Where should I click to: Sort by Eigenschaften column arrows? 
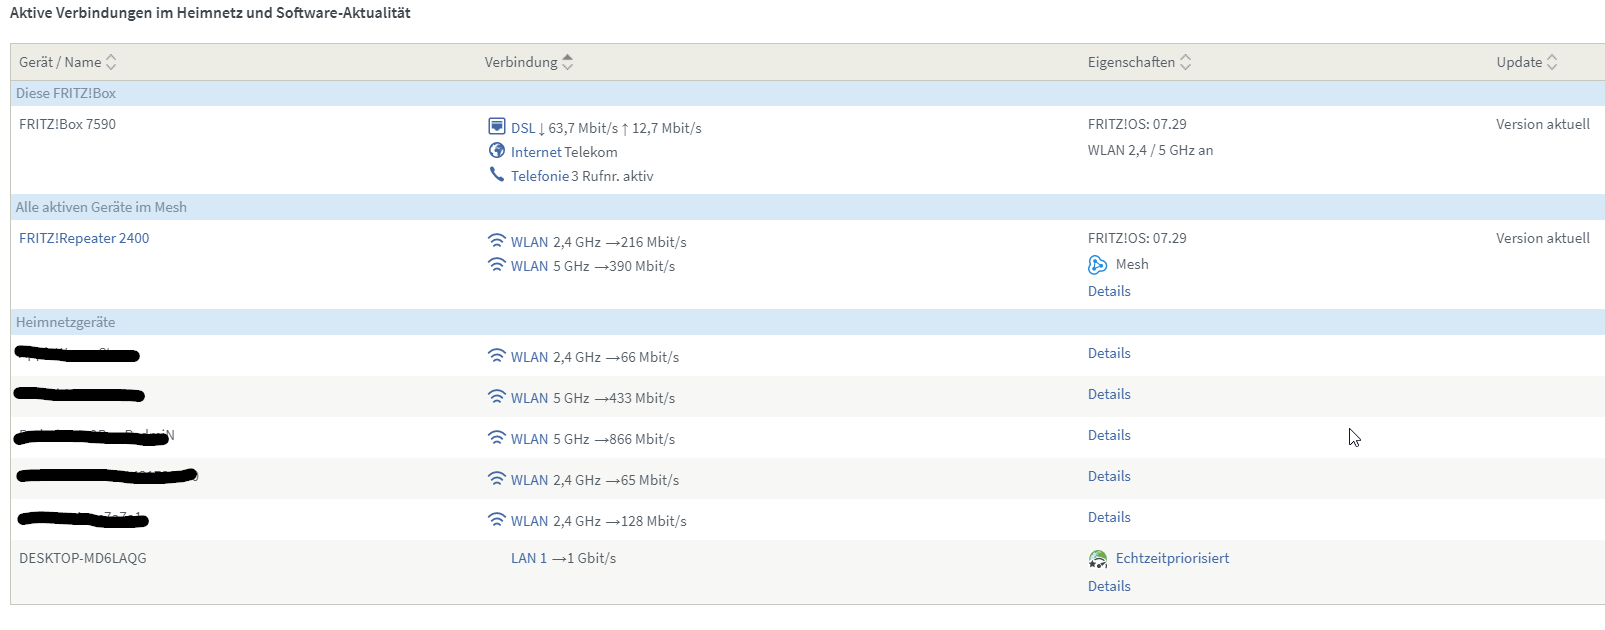coord(1186,62)
